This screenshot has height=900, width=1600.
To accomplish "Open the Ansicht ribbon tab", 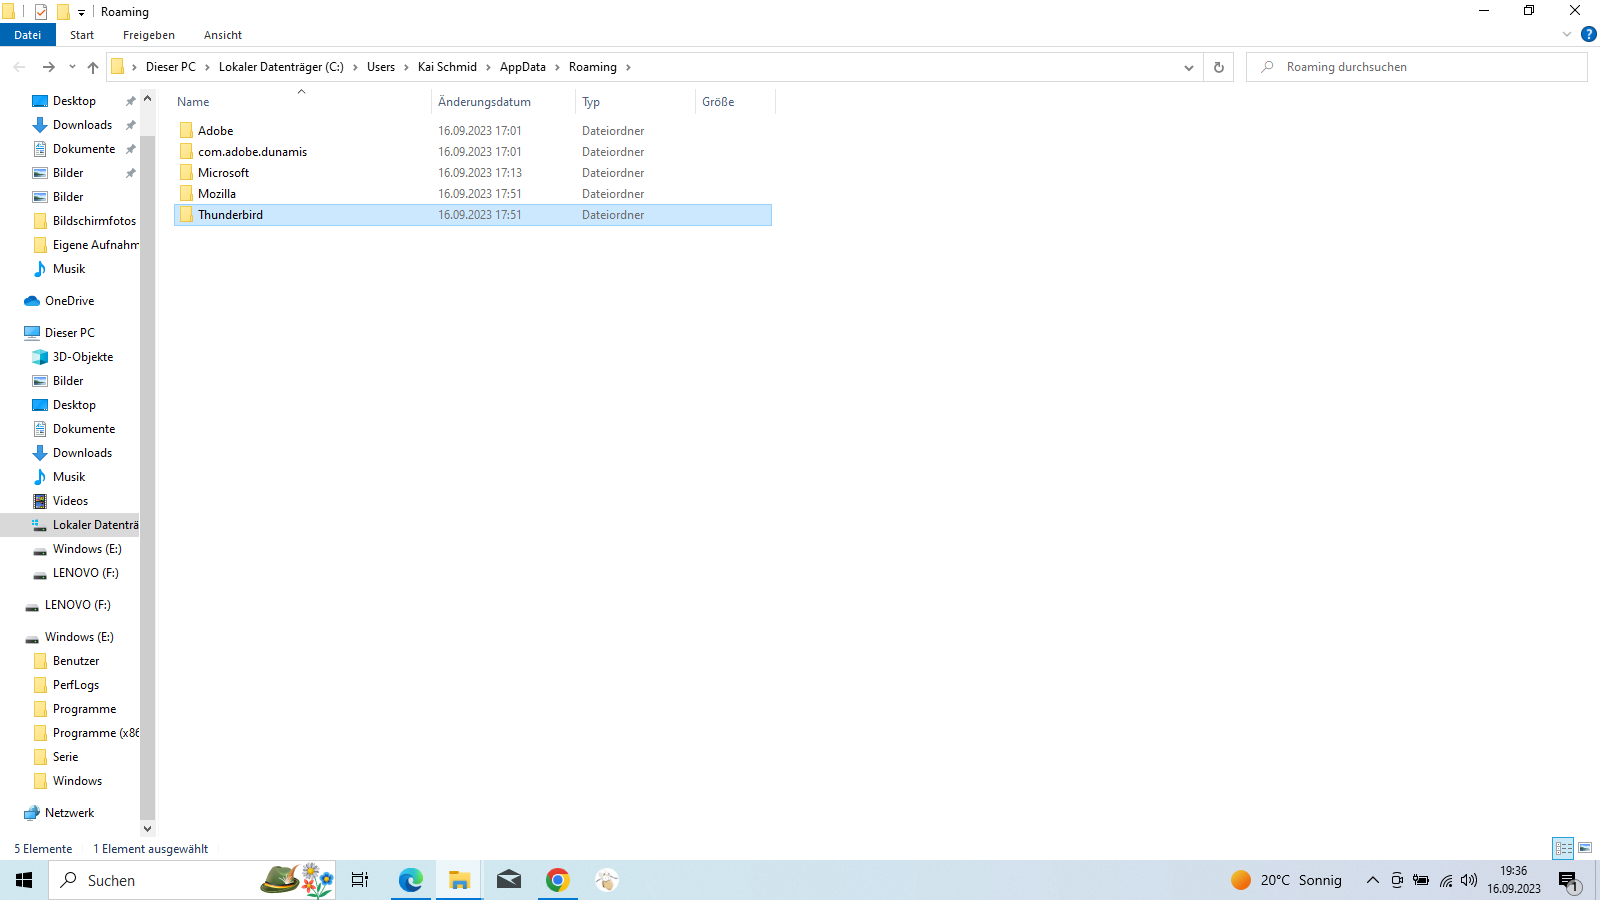I will point(223,35).
